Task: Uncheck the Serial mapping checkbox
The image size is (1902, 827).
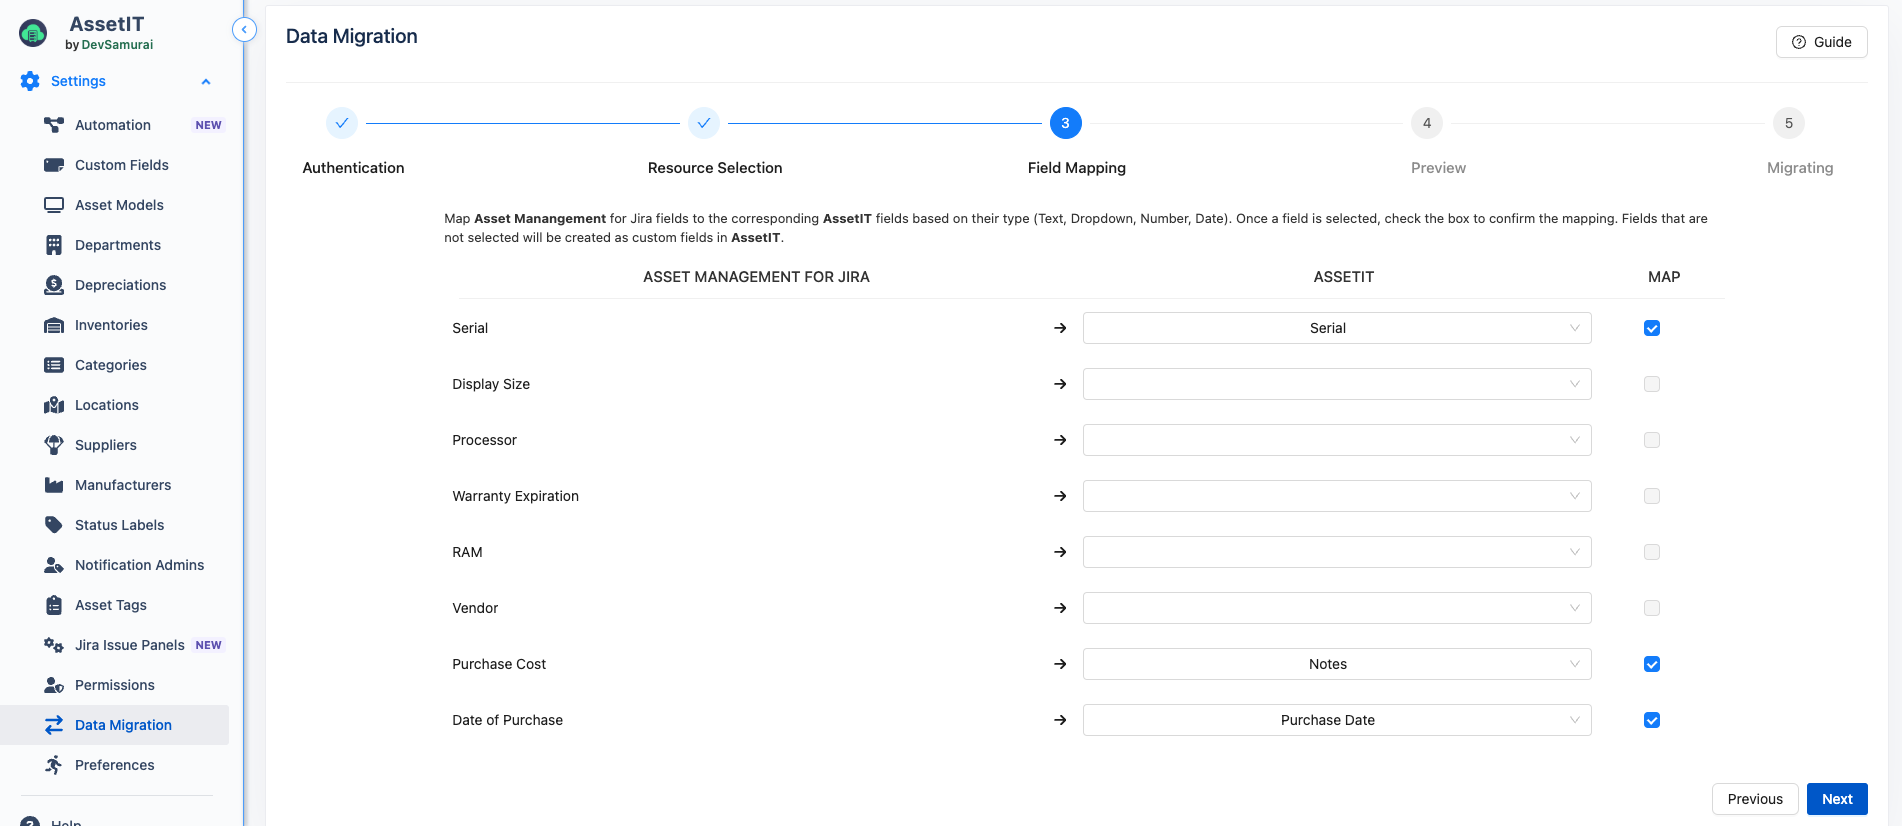Action: [x=1652, y=328]
